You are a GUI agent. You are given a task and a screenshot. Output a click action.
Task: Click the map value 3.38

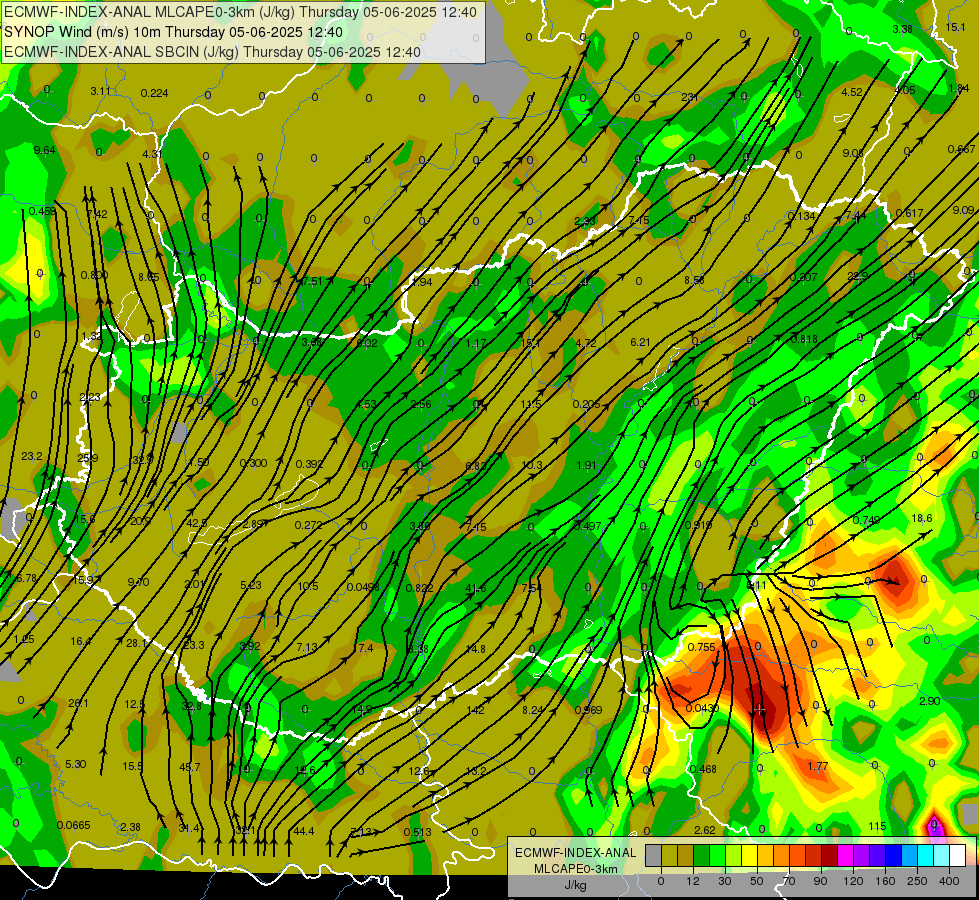click(902, 29)
